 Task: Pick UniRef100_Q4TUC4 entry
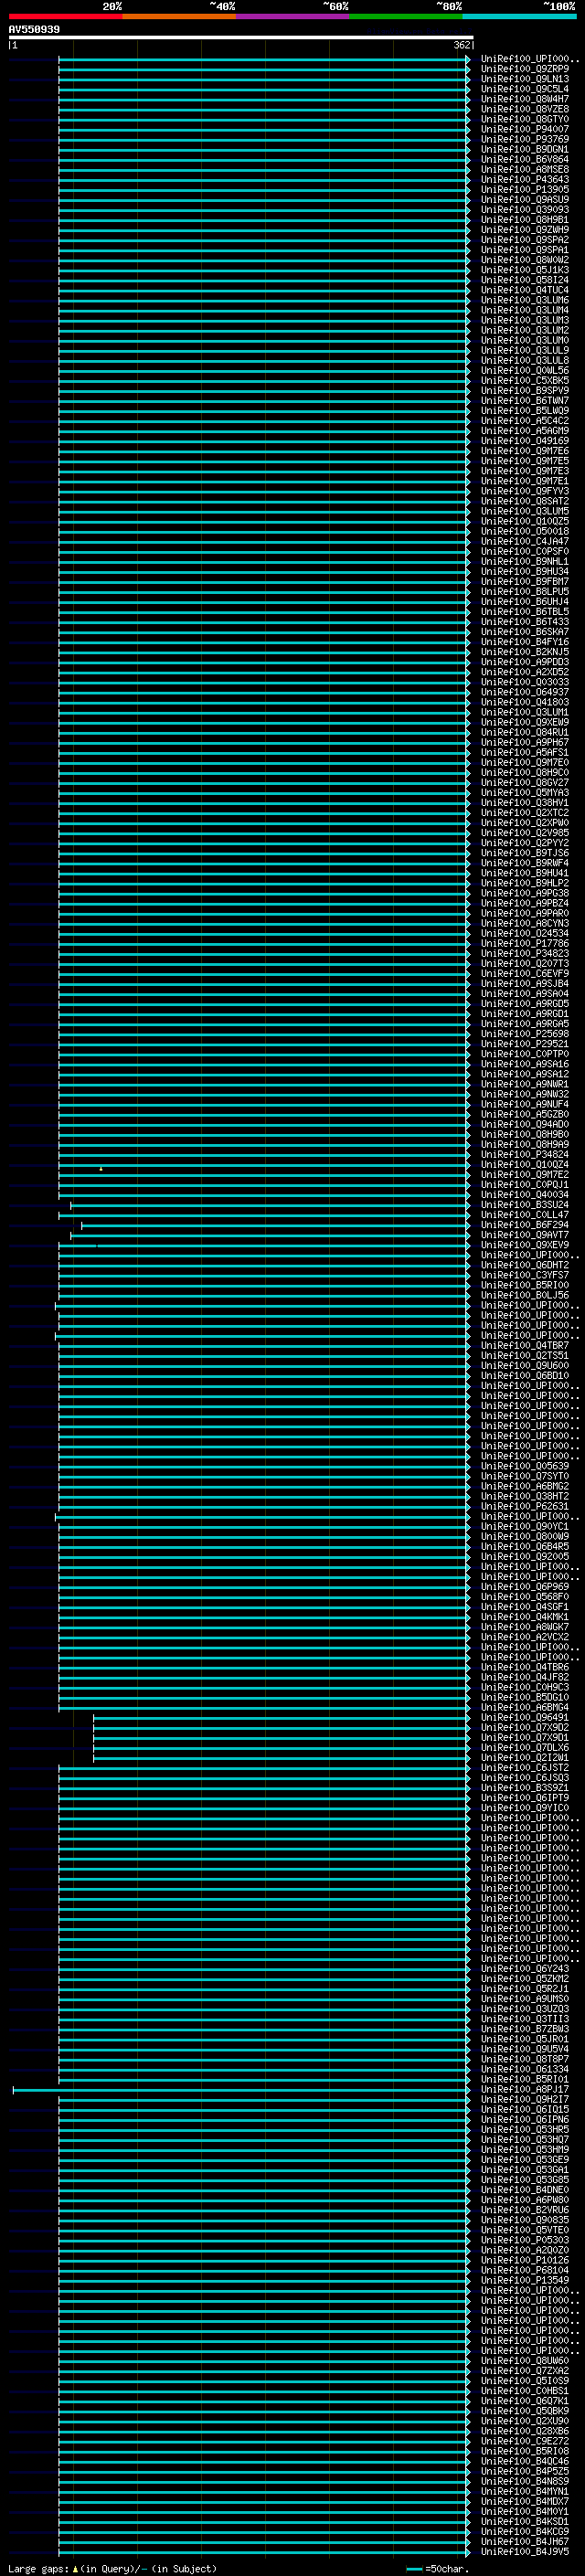click(524, 290)
